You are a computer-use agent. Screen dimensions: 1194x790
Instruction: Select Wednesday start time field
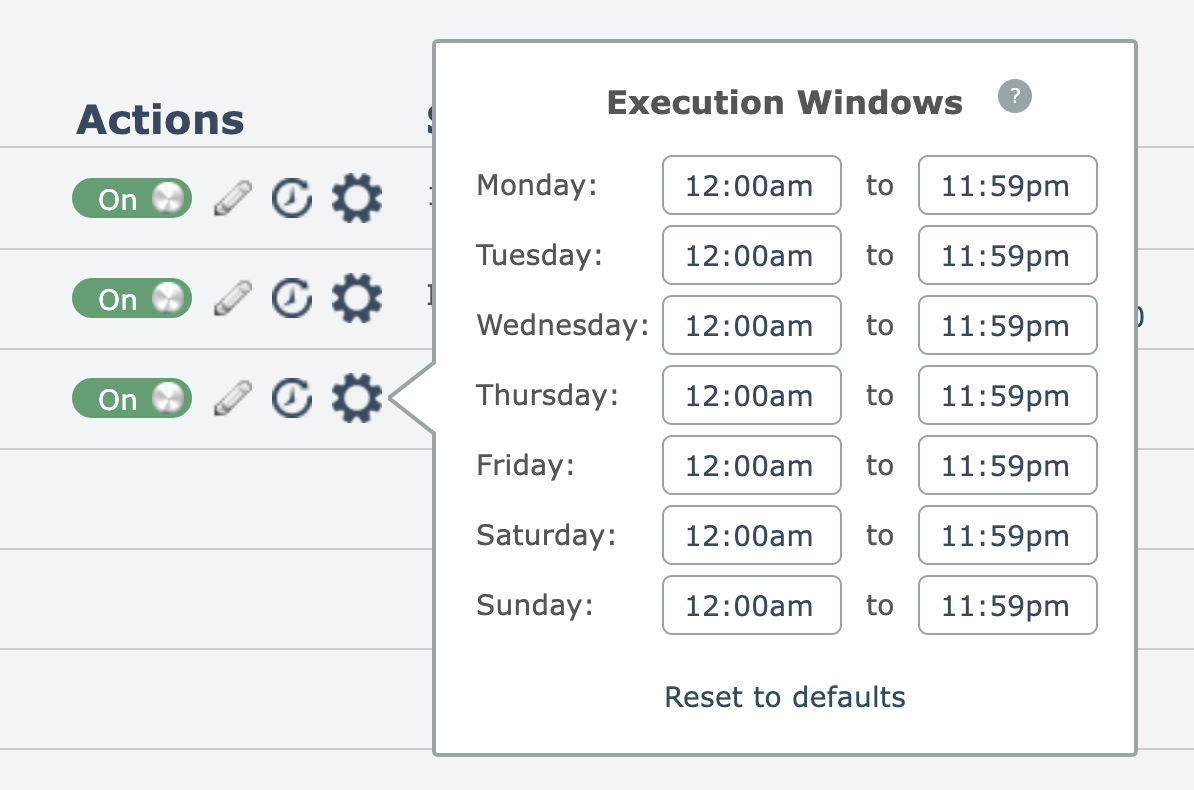(x=751, y=325)
